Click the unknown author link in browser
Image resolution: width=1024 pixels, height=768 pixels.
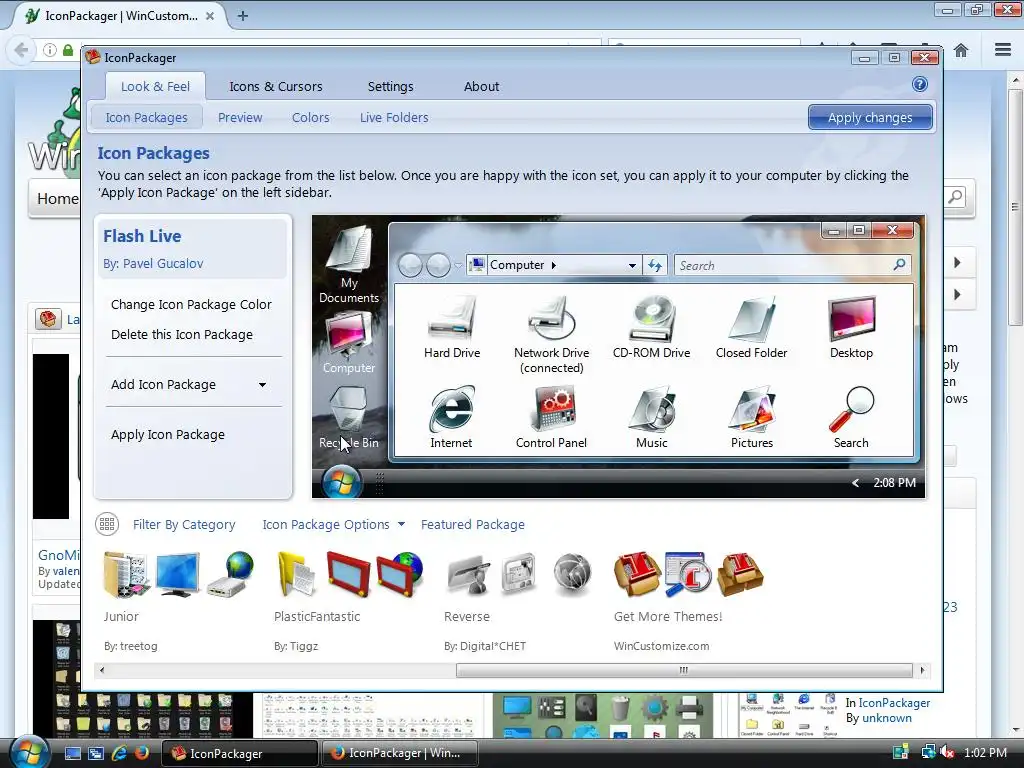[887, 718]
